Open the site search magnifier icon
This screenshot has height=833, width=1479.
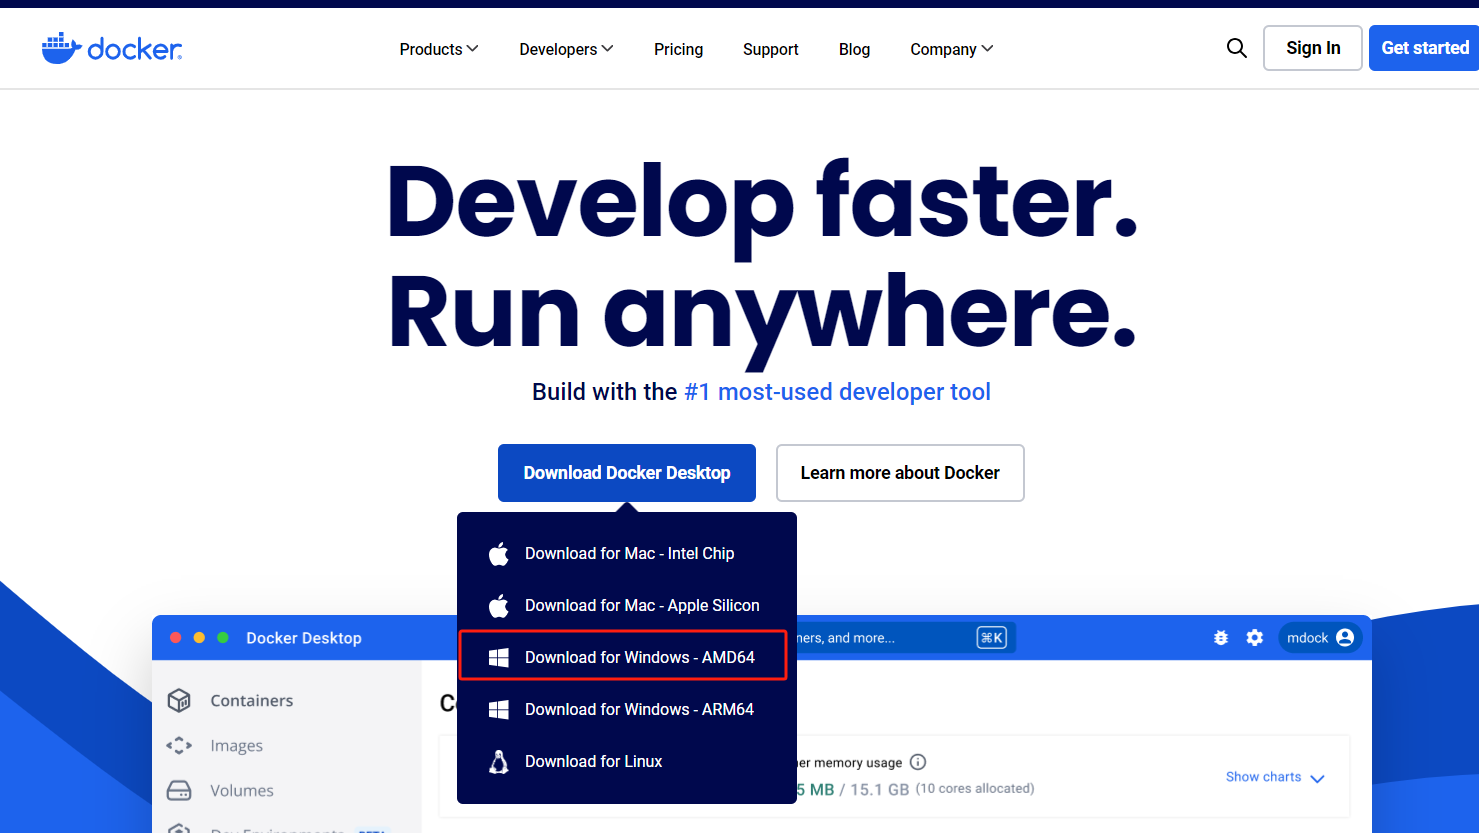click(1236, 48)
